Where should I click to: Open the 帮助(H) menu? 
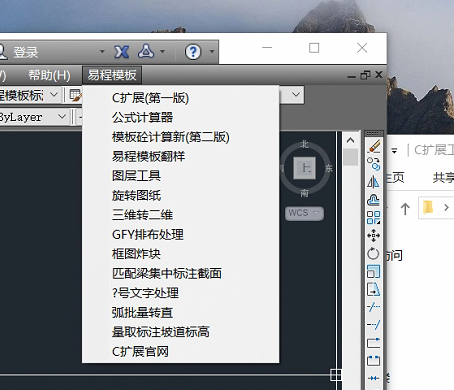49,75
